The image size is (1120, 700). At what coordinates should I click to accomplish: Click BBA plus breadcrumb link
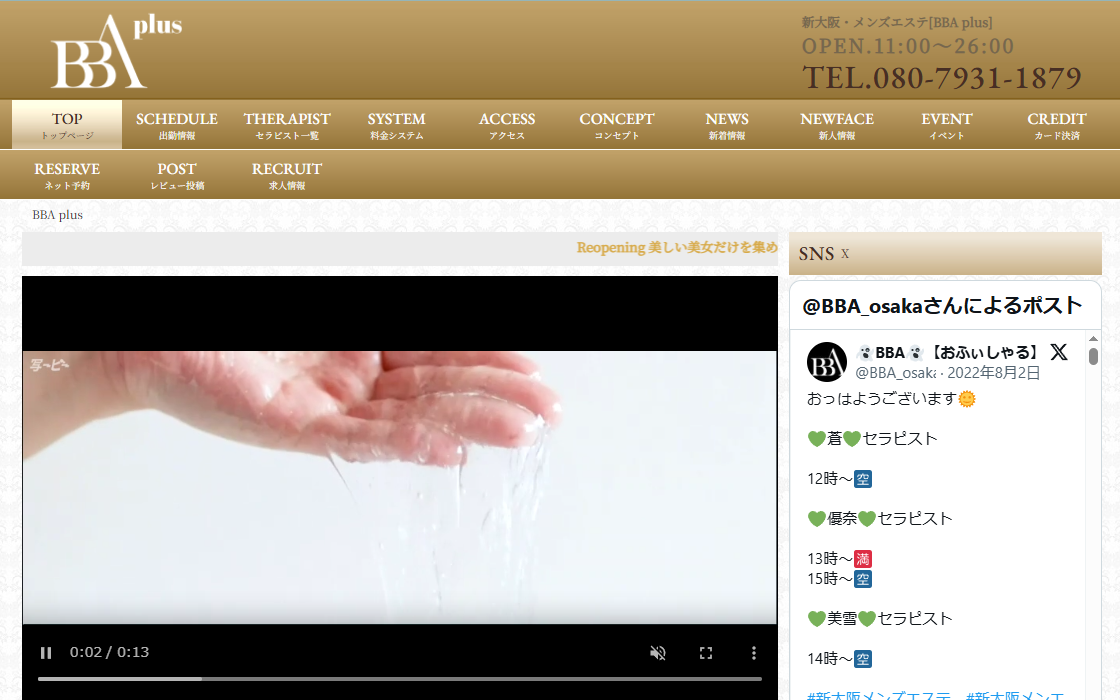pos(57,215)
